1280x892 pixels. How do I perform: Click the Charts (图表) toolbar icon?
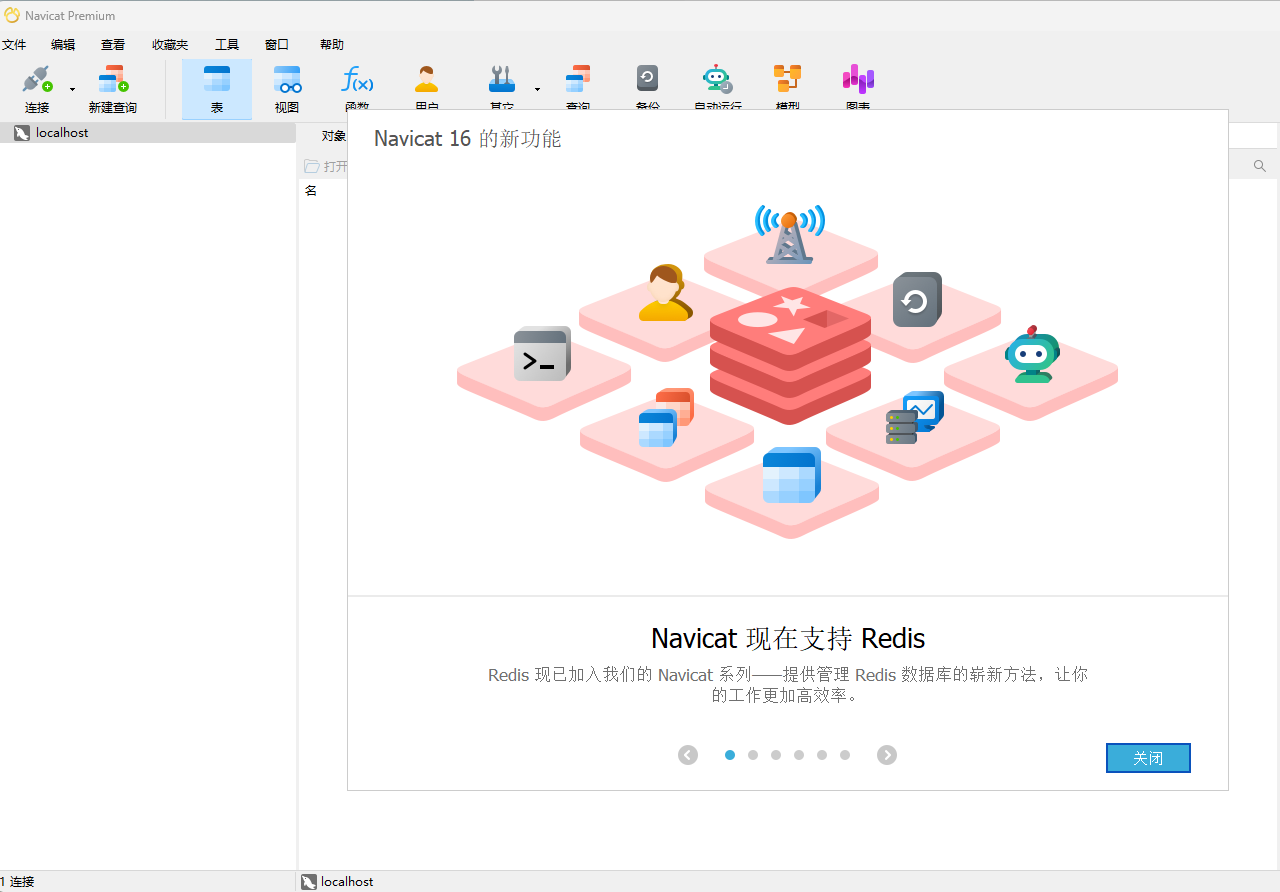pos(858,80)
